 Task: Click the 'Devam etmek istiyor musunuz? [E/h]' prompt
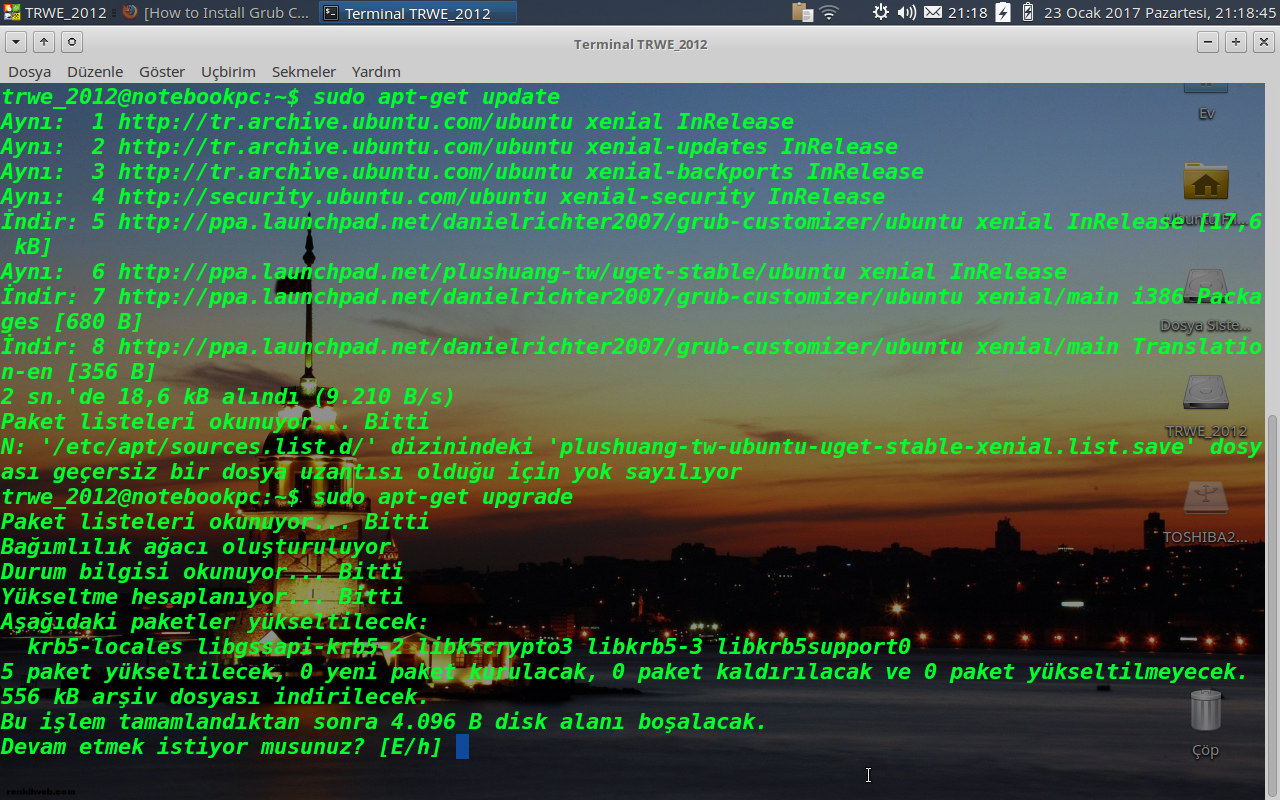click(x=221, y=746)
